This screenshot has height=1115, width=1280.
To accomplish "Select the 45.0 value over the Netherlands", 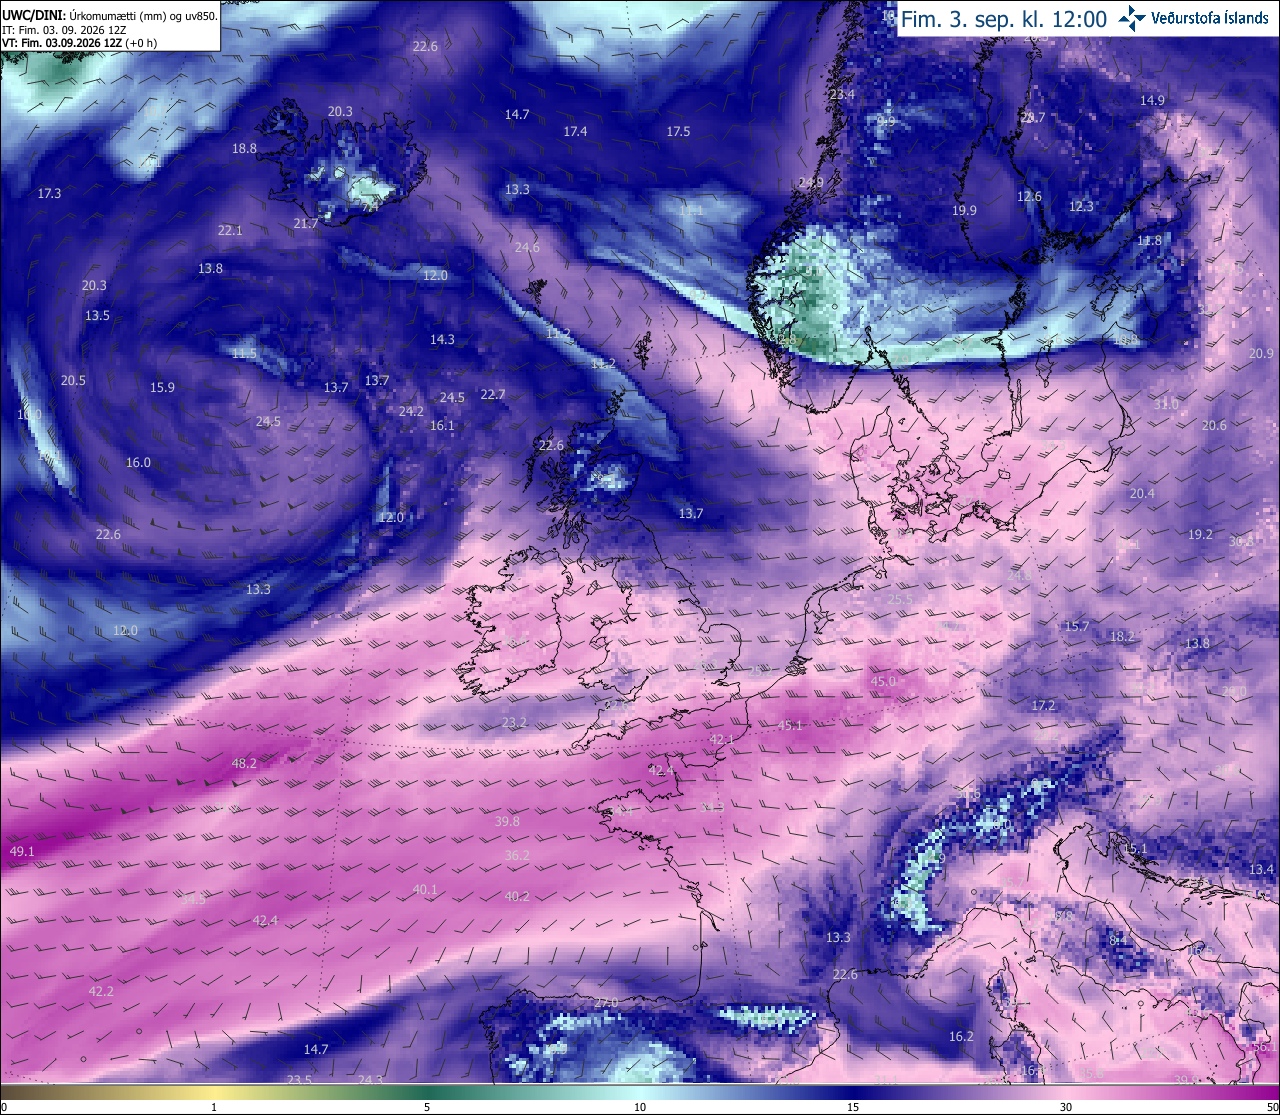I will click(x=884, y=681).
